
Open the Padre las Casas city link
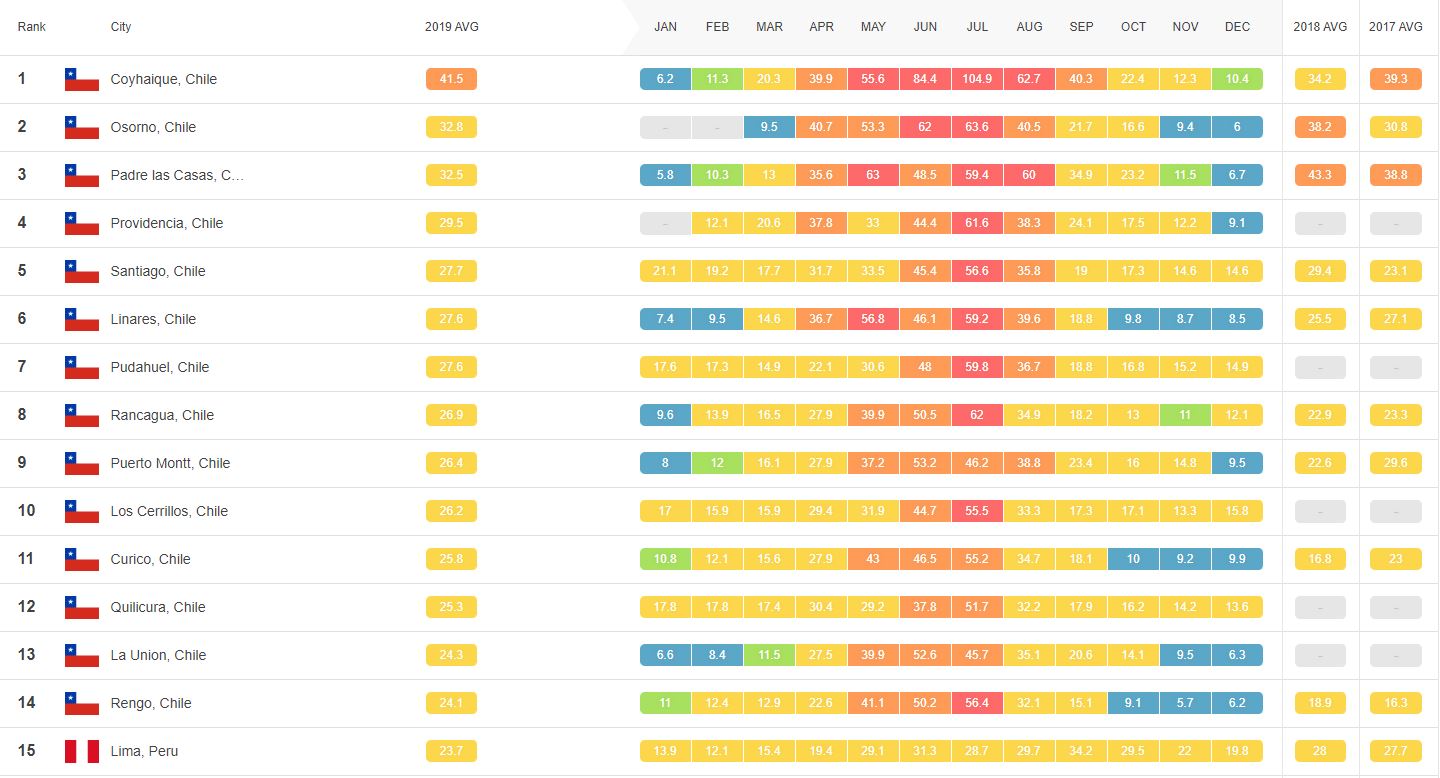177,175
